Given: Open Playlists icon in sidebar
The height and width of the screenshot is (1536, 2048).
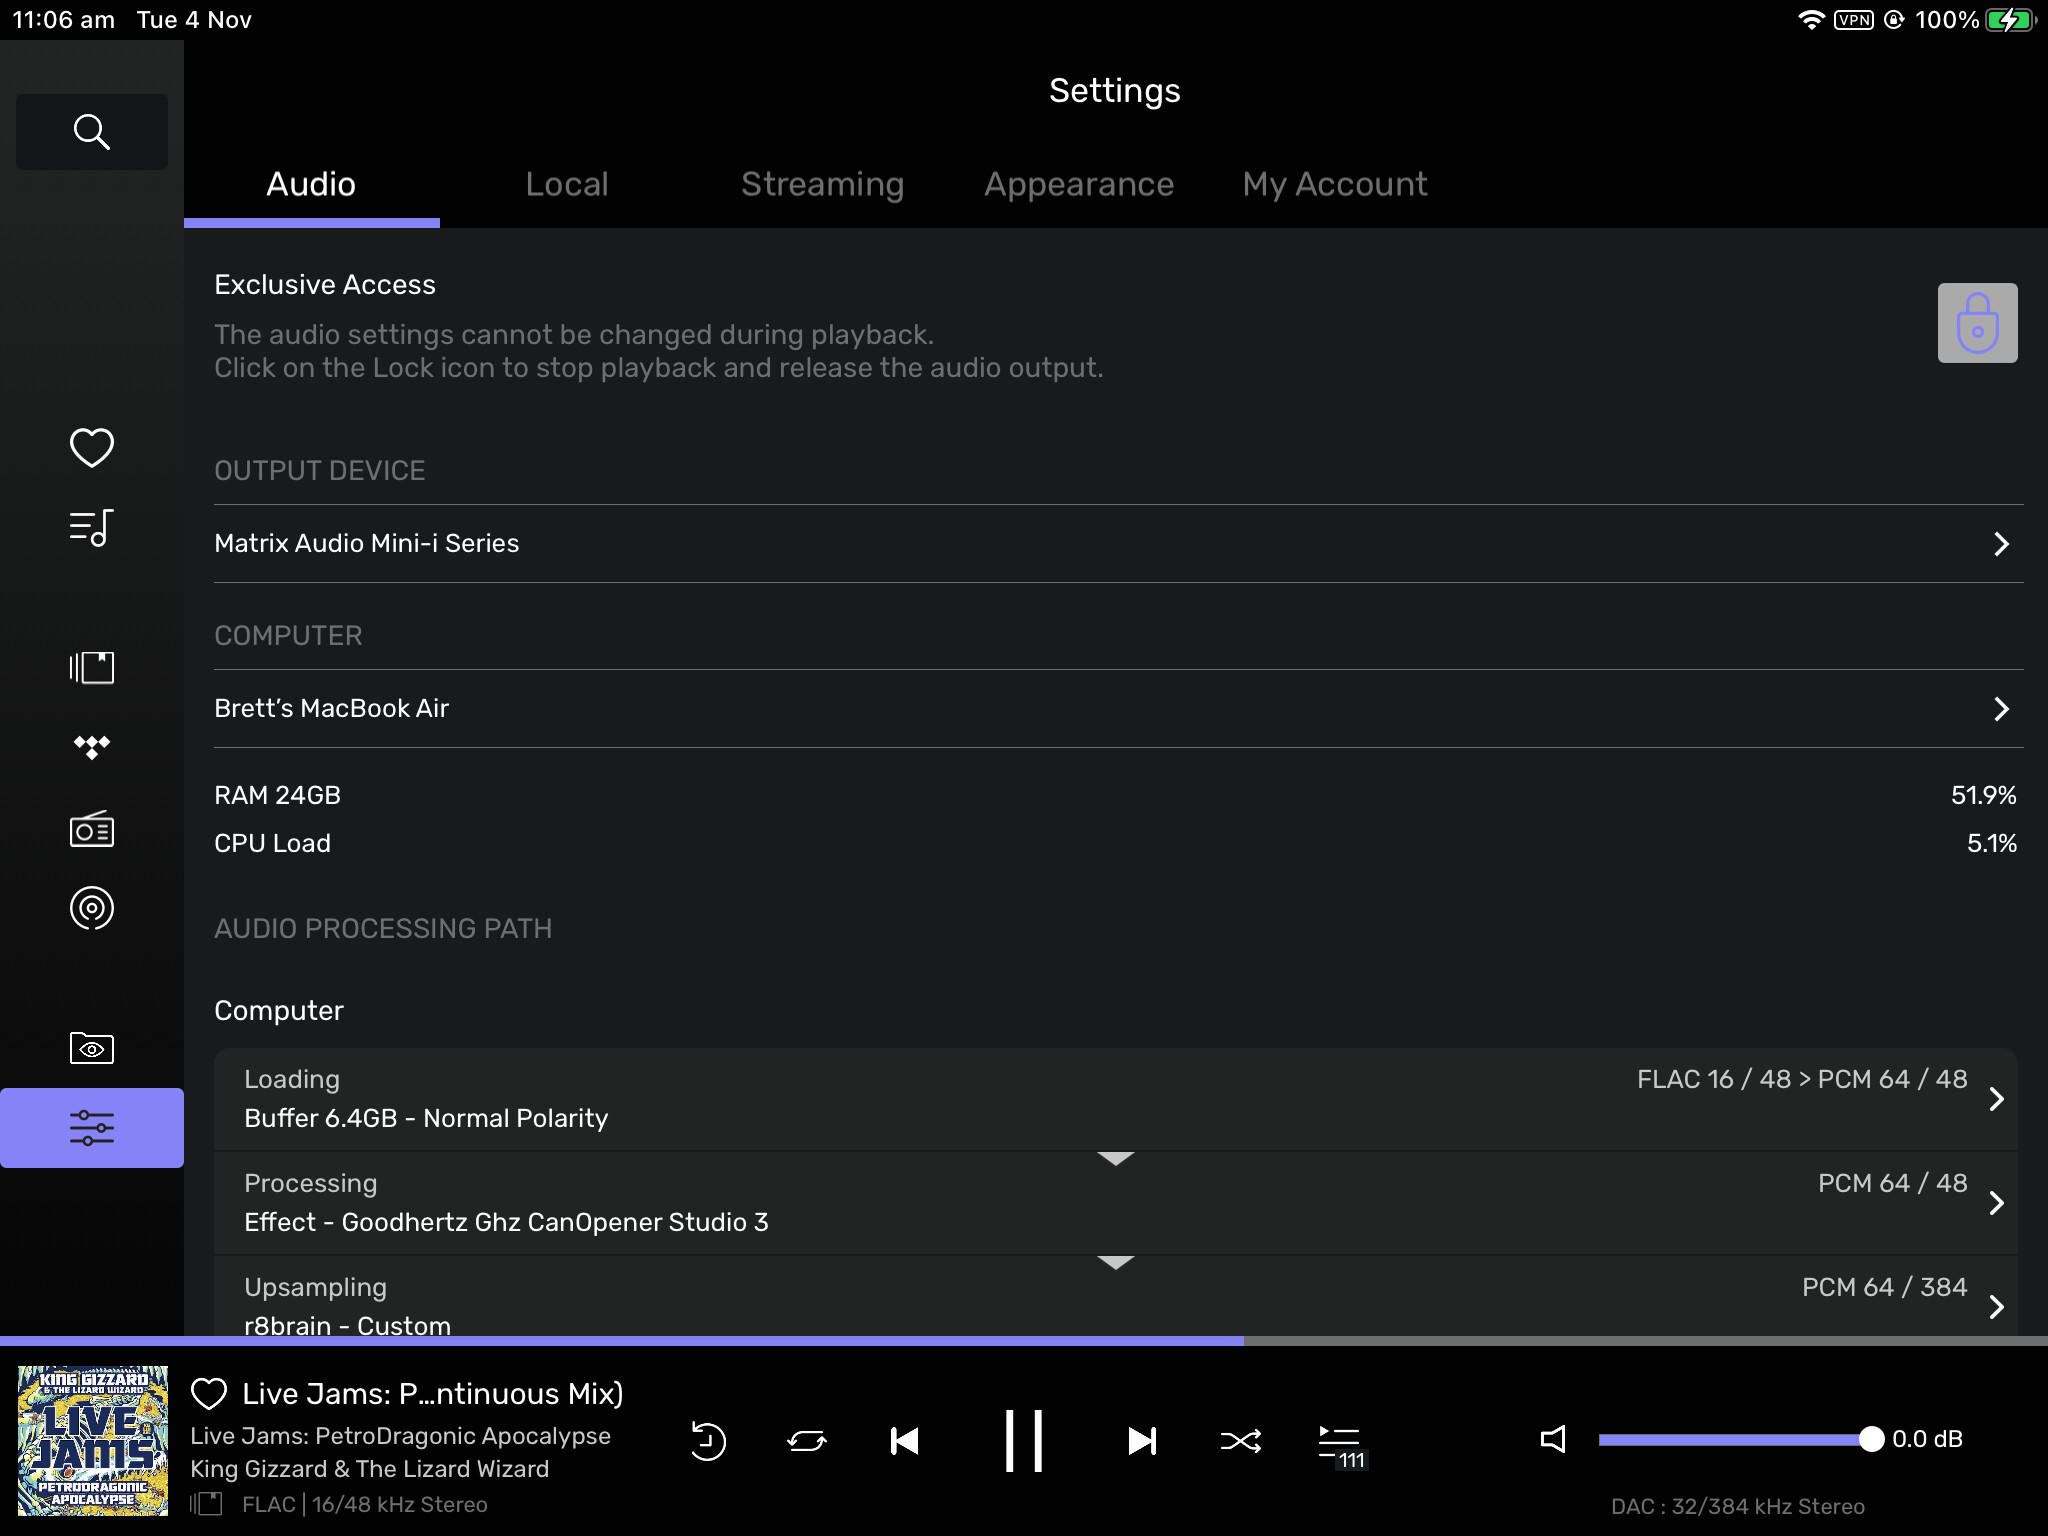Looking at the screenshot, I should [91, 527].
